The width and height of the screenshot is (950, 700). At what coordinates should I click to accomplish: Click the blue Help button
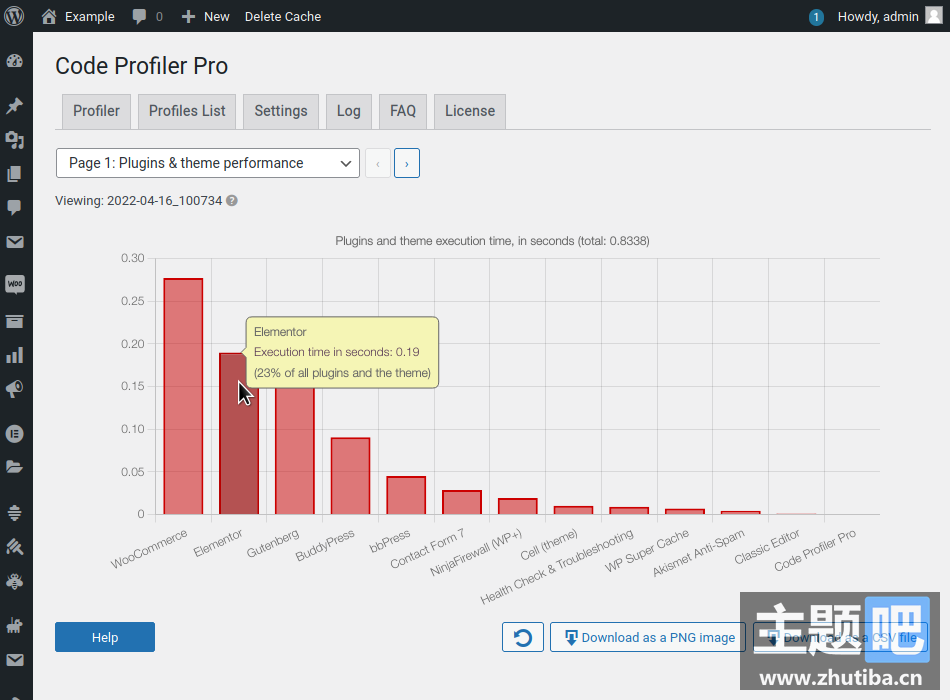(x=105, y=637)
